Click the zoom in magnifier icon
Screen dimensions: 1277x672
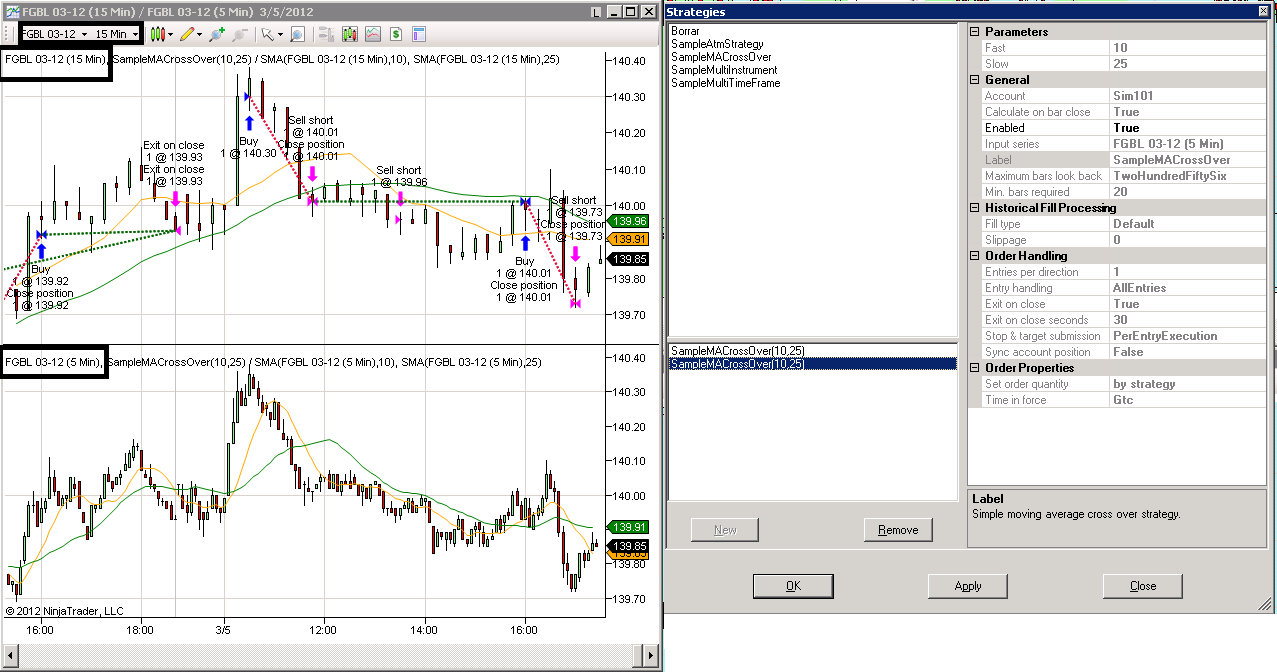point(218,34)
